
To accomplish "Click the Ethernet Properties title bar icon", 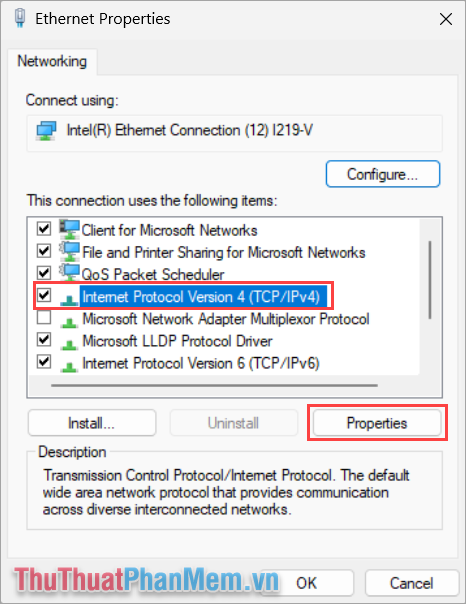I will 20,18.
